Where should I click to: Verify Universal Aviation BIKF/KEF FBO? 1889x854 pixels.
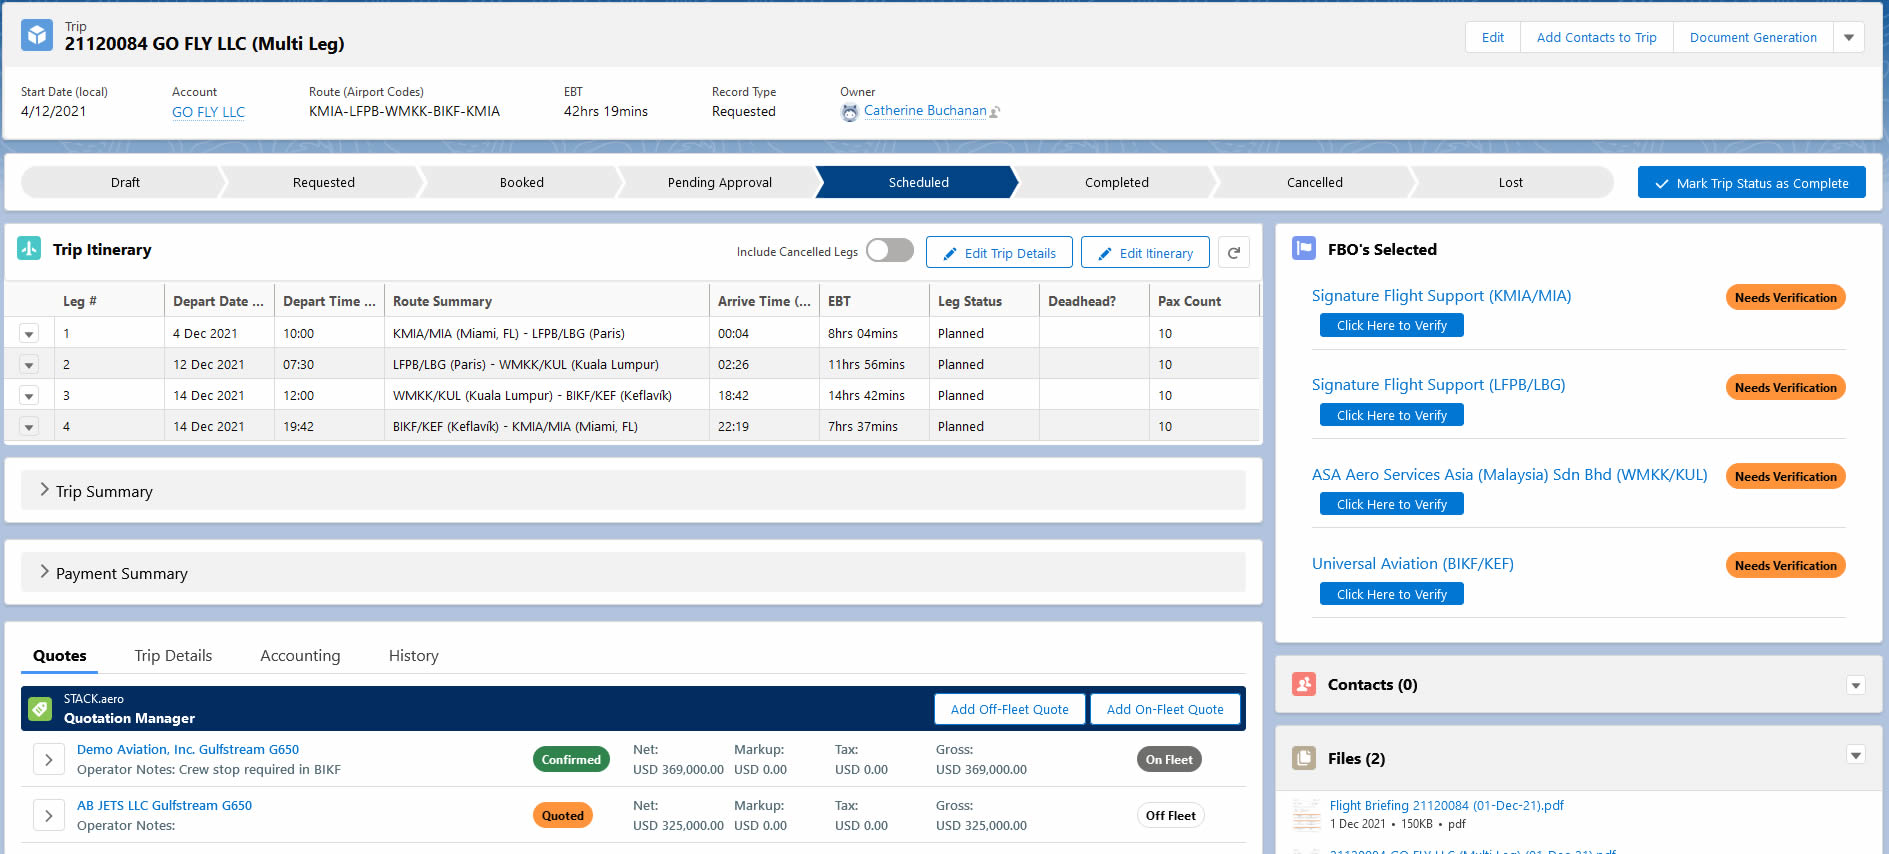point(1392,594)
